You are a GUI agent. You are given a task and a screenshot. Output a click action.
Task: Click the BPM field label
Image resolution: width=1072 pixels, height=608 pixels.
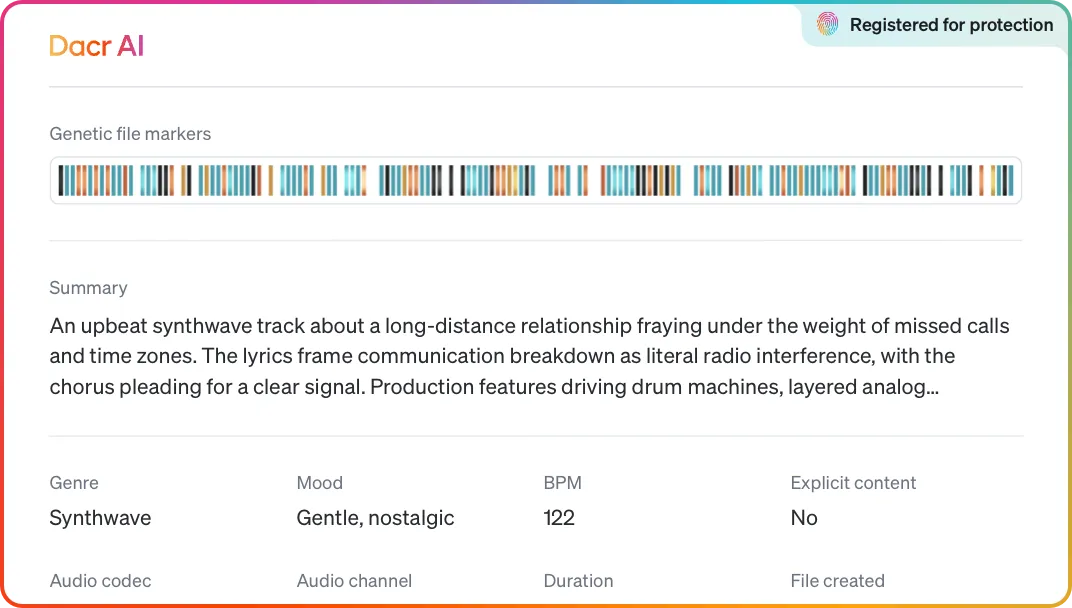(563, 483)
